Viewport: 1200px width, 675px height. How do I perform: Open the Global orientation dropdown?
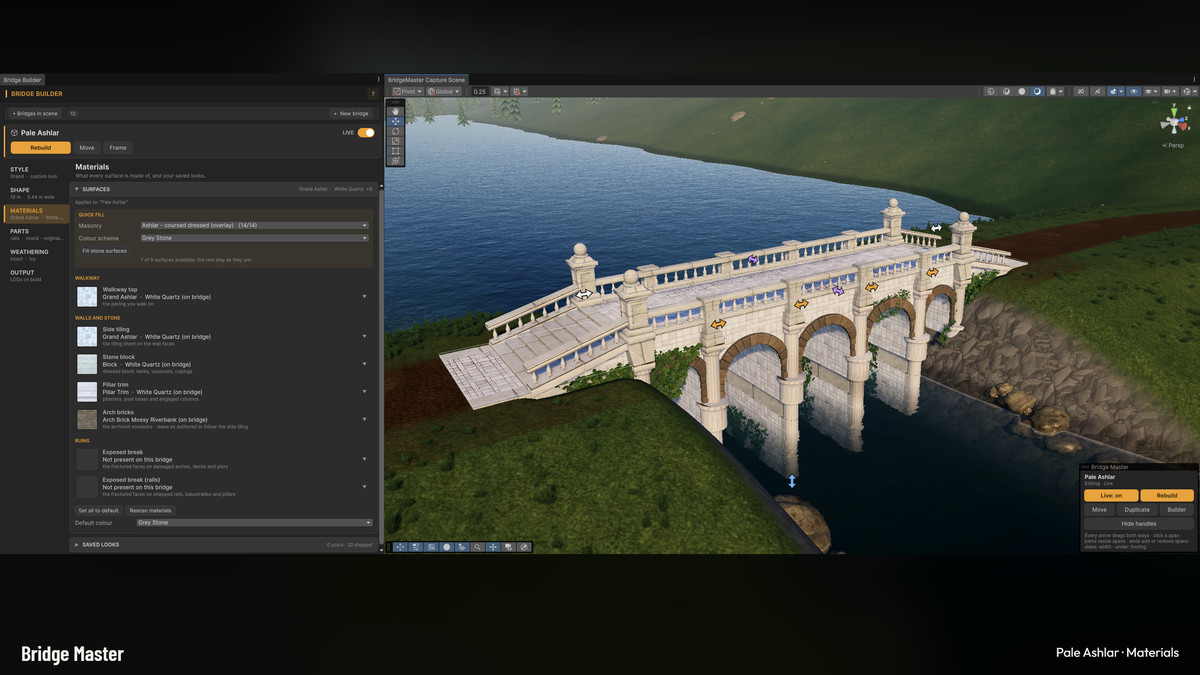click(x=443, y=91)
